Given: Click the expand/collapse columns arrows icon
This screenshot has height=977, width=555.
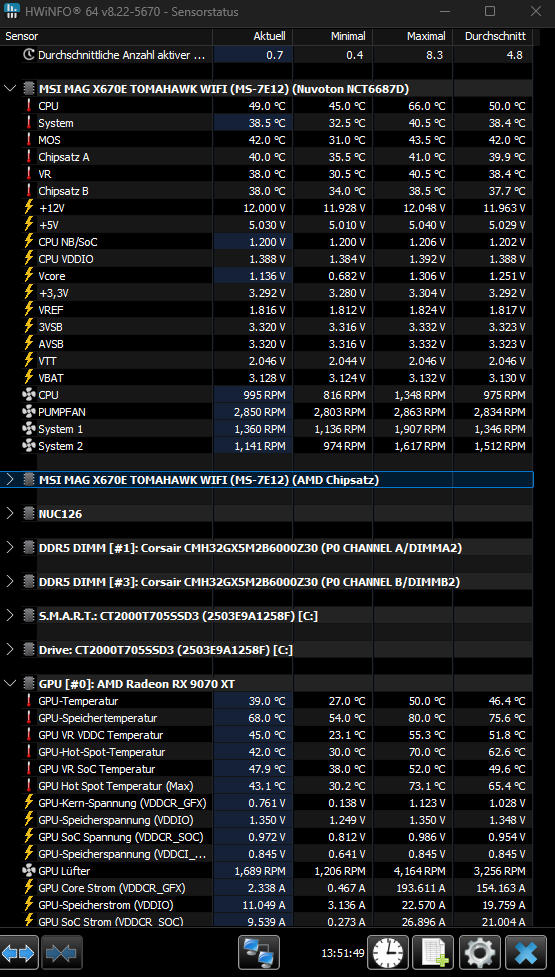Looking at the screenshot, I should pos(19,952).
